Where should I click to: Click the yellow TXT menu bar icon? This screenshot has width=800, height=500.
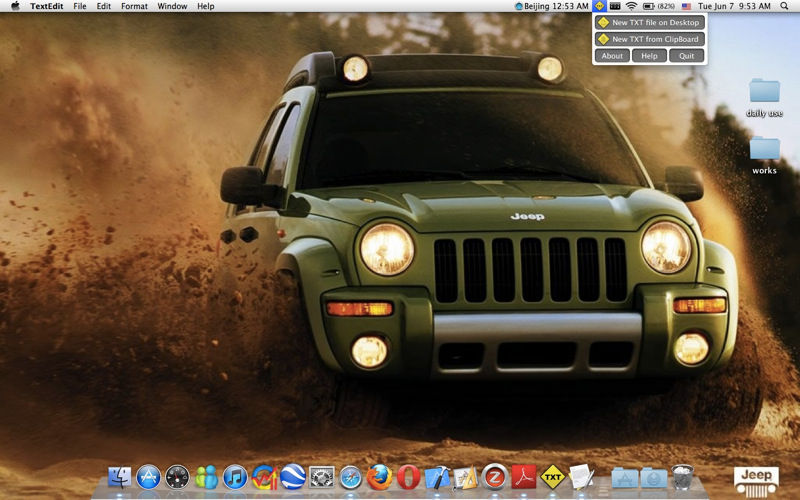(x=599, y=6)
